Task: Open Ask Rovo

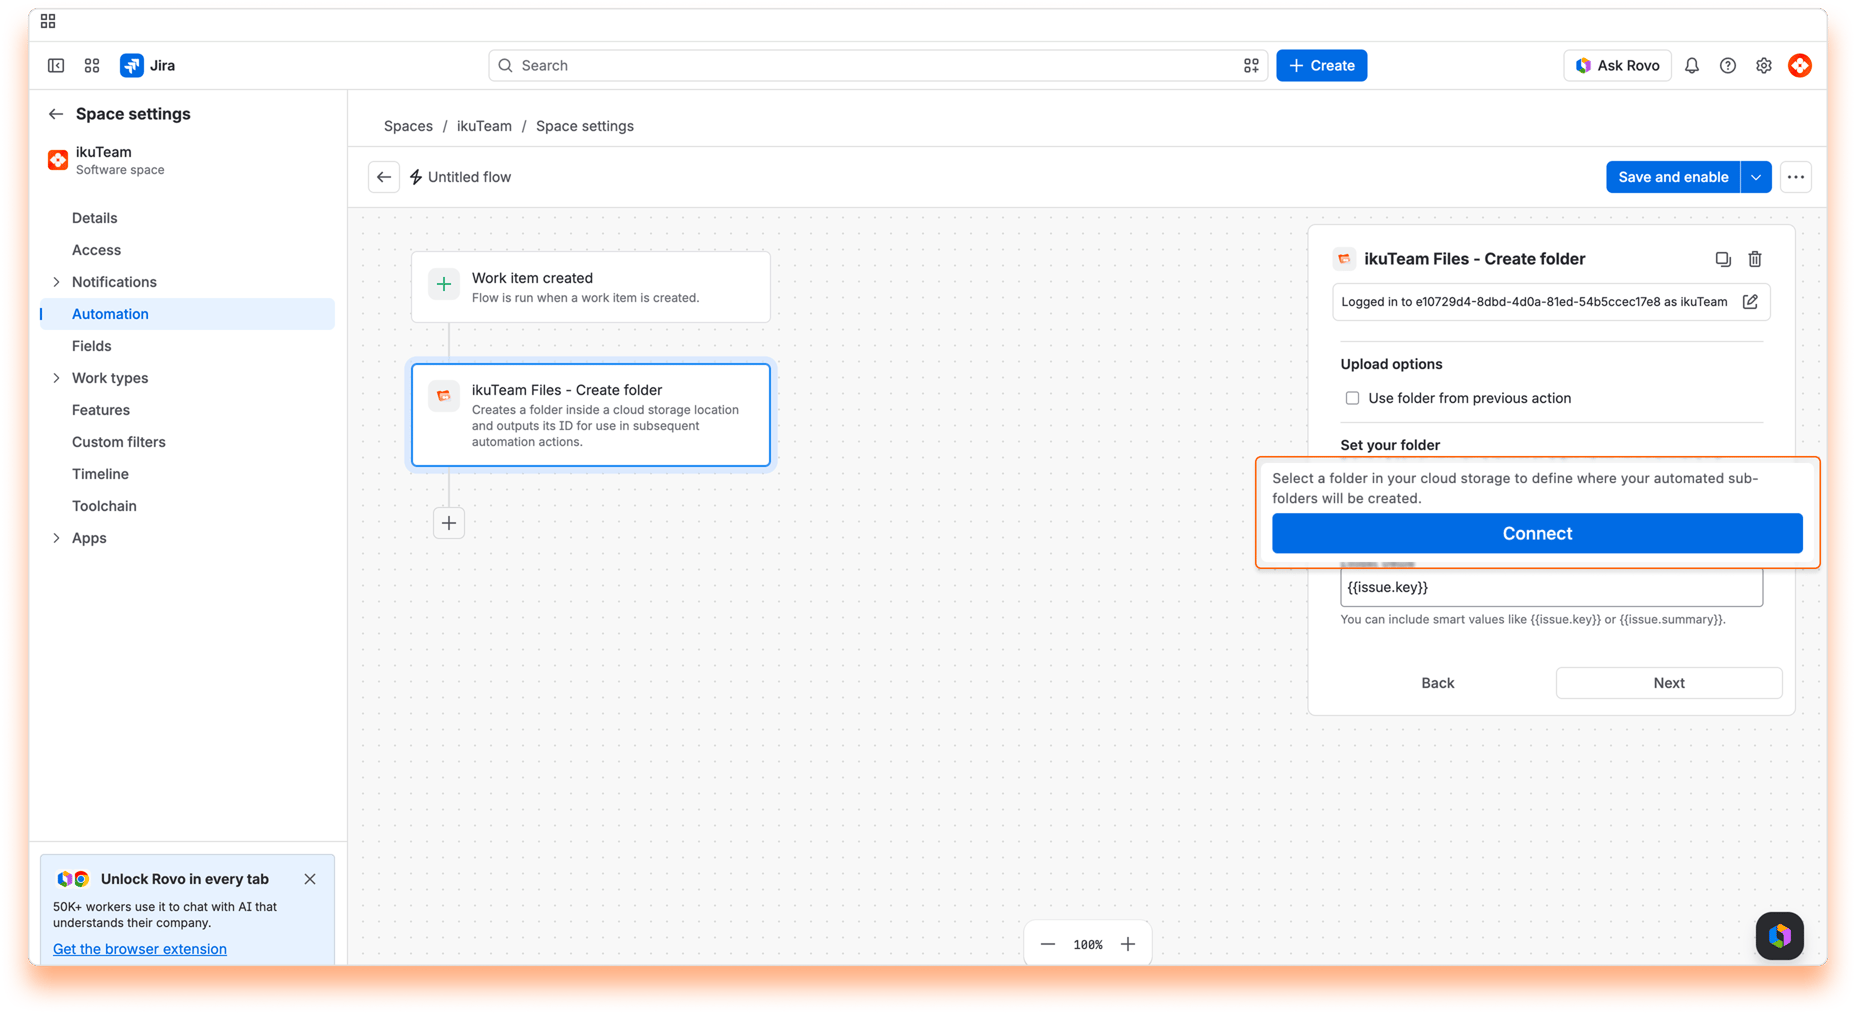Action: [1617, 65]
